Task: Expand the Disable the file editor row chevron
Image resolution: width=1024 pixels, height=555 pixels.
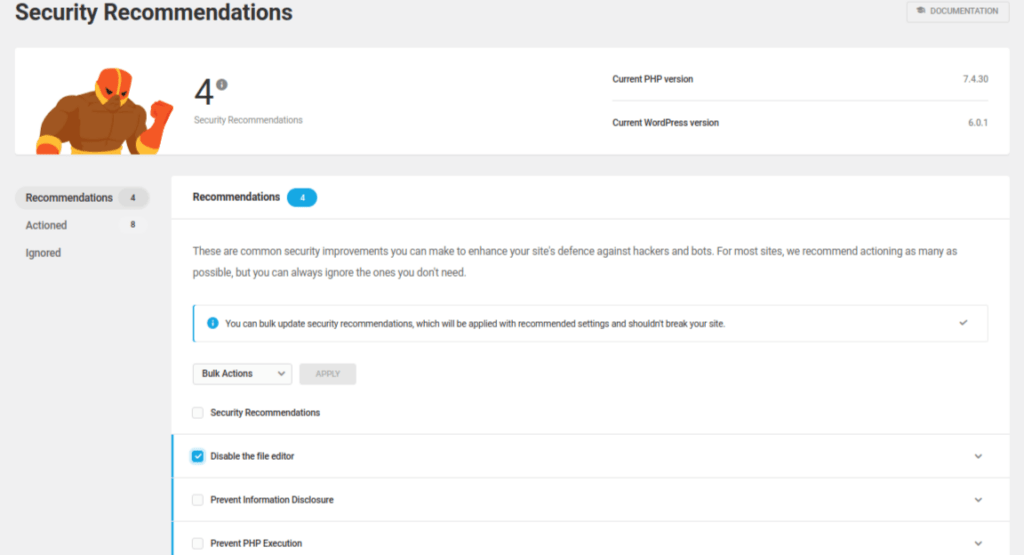Action: pos(978,456)
